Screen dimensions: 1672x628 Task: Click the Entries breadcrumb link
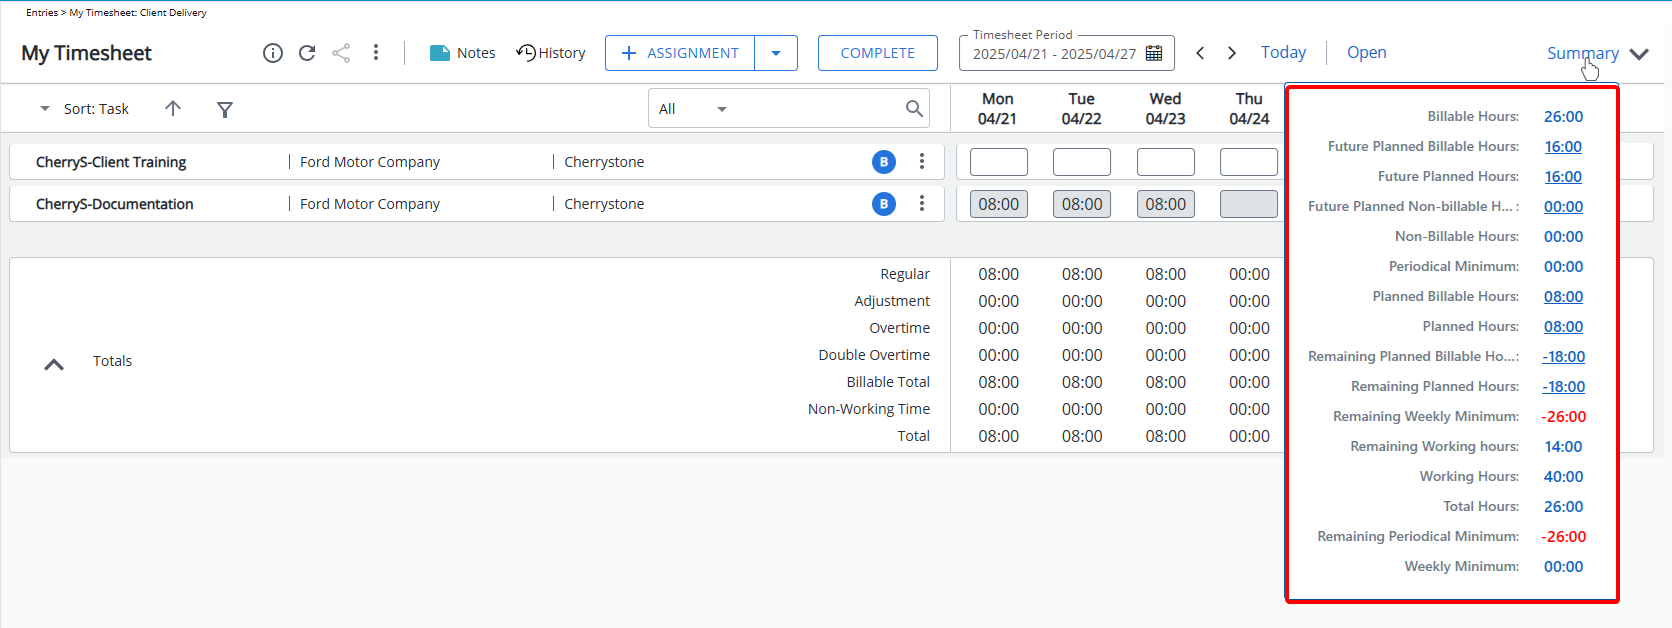point(42,13)
